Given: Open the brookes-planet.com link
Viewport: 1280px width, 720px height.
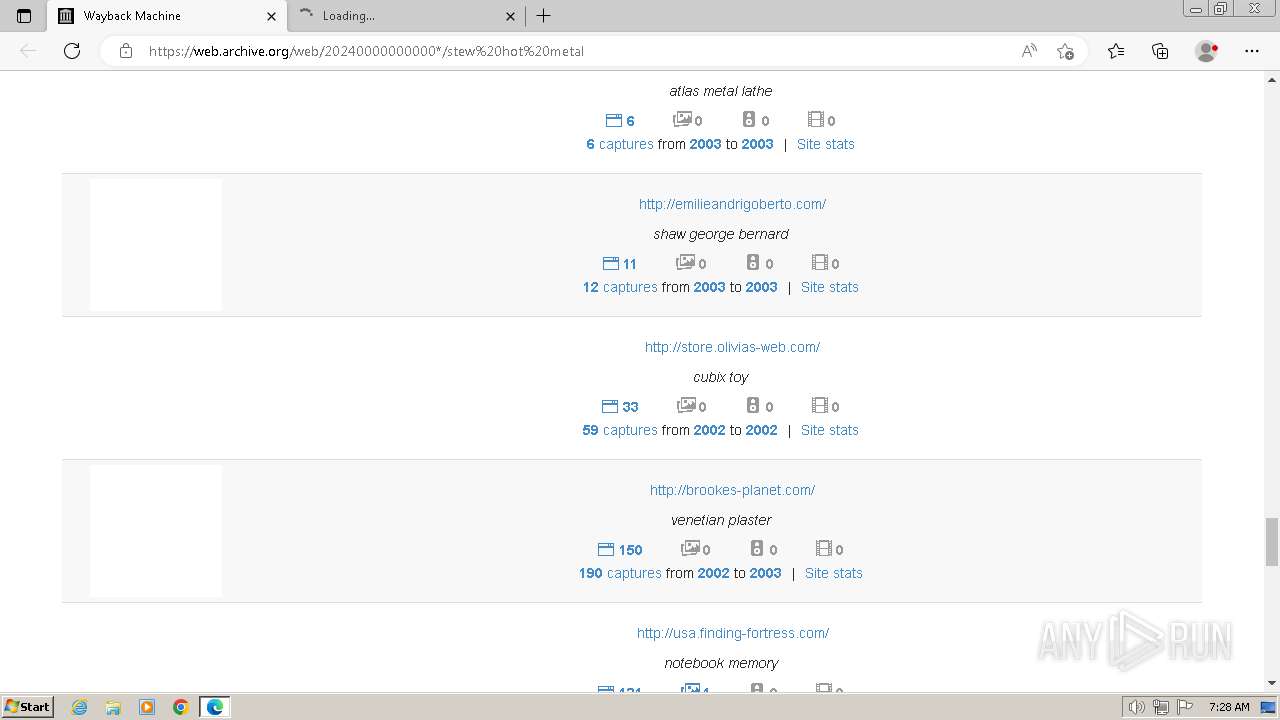Looking at the screenshot, I should point(732,490).
